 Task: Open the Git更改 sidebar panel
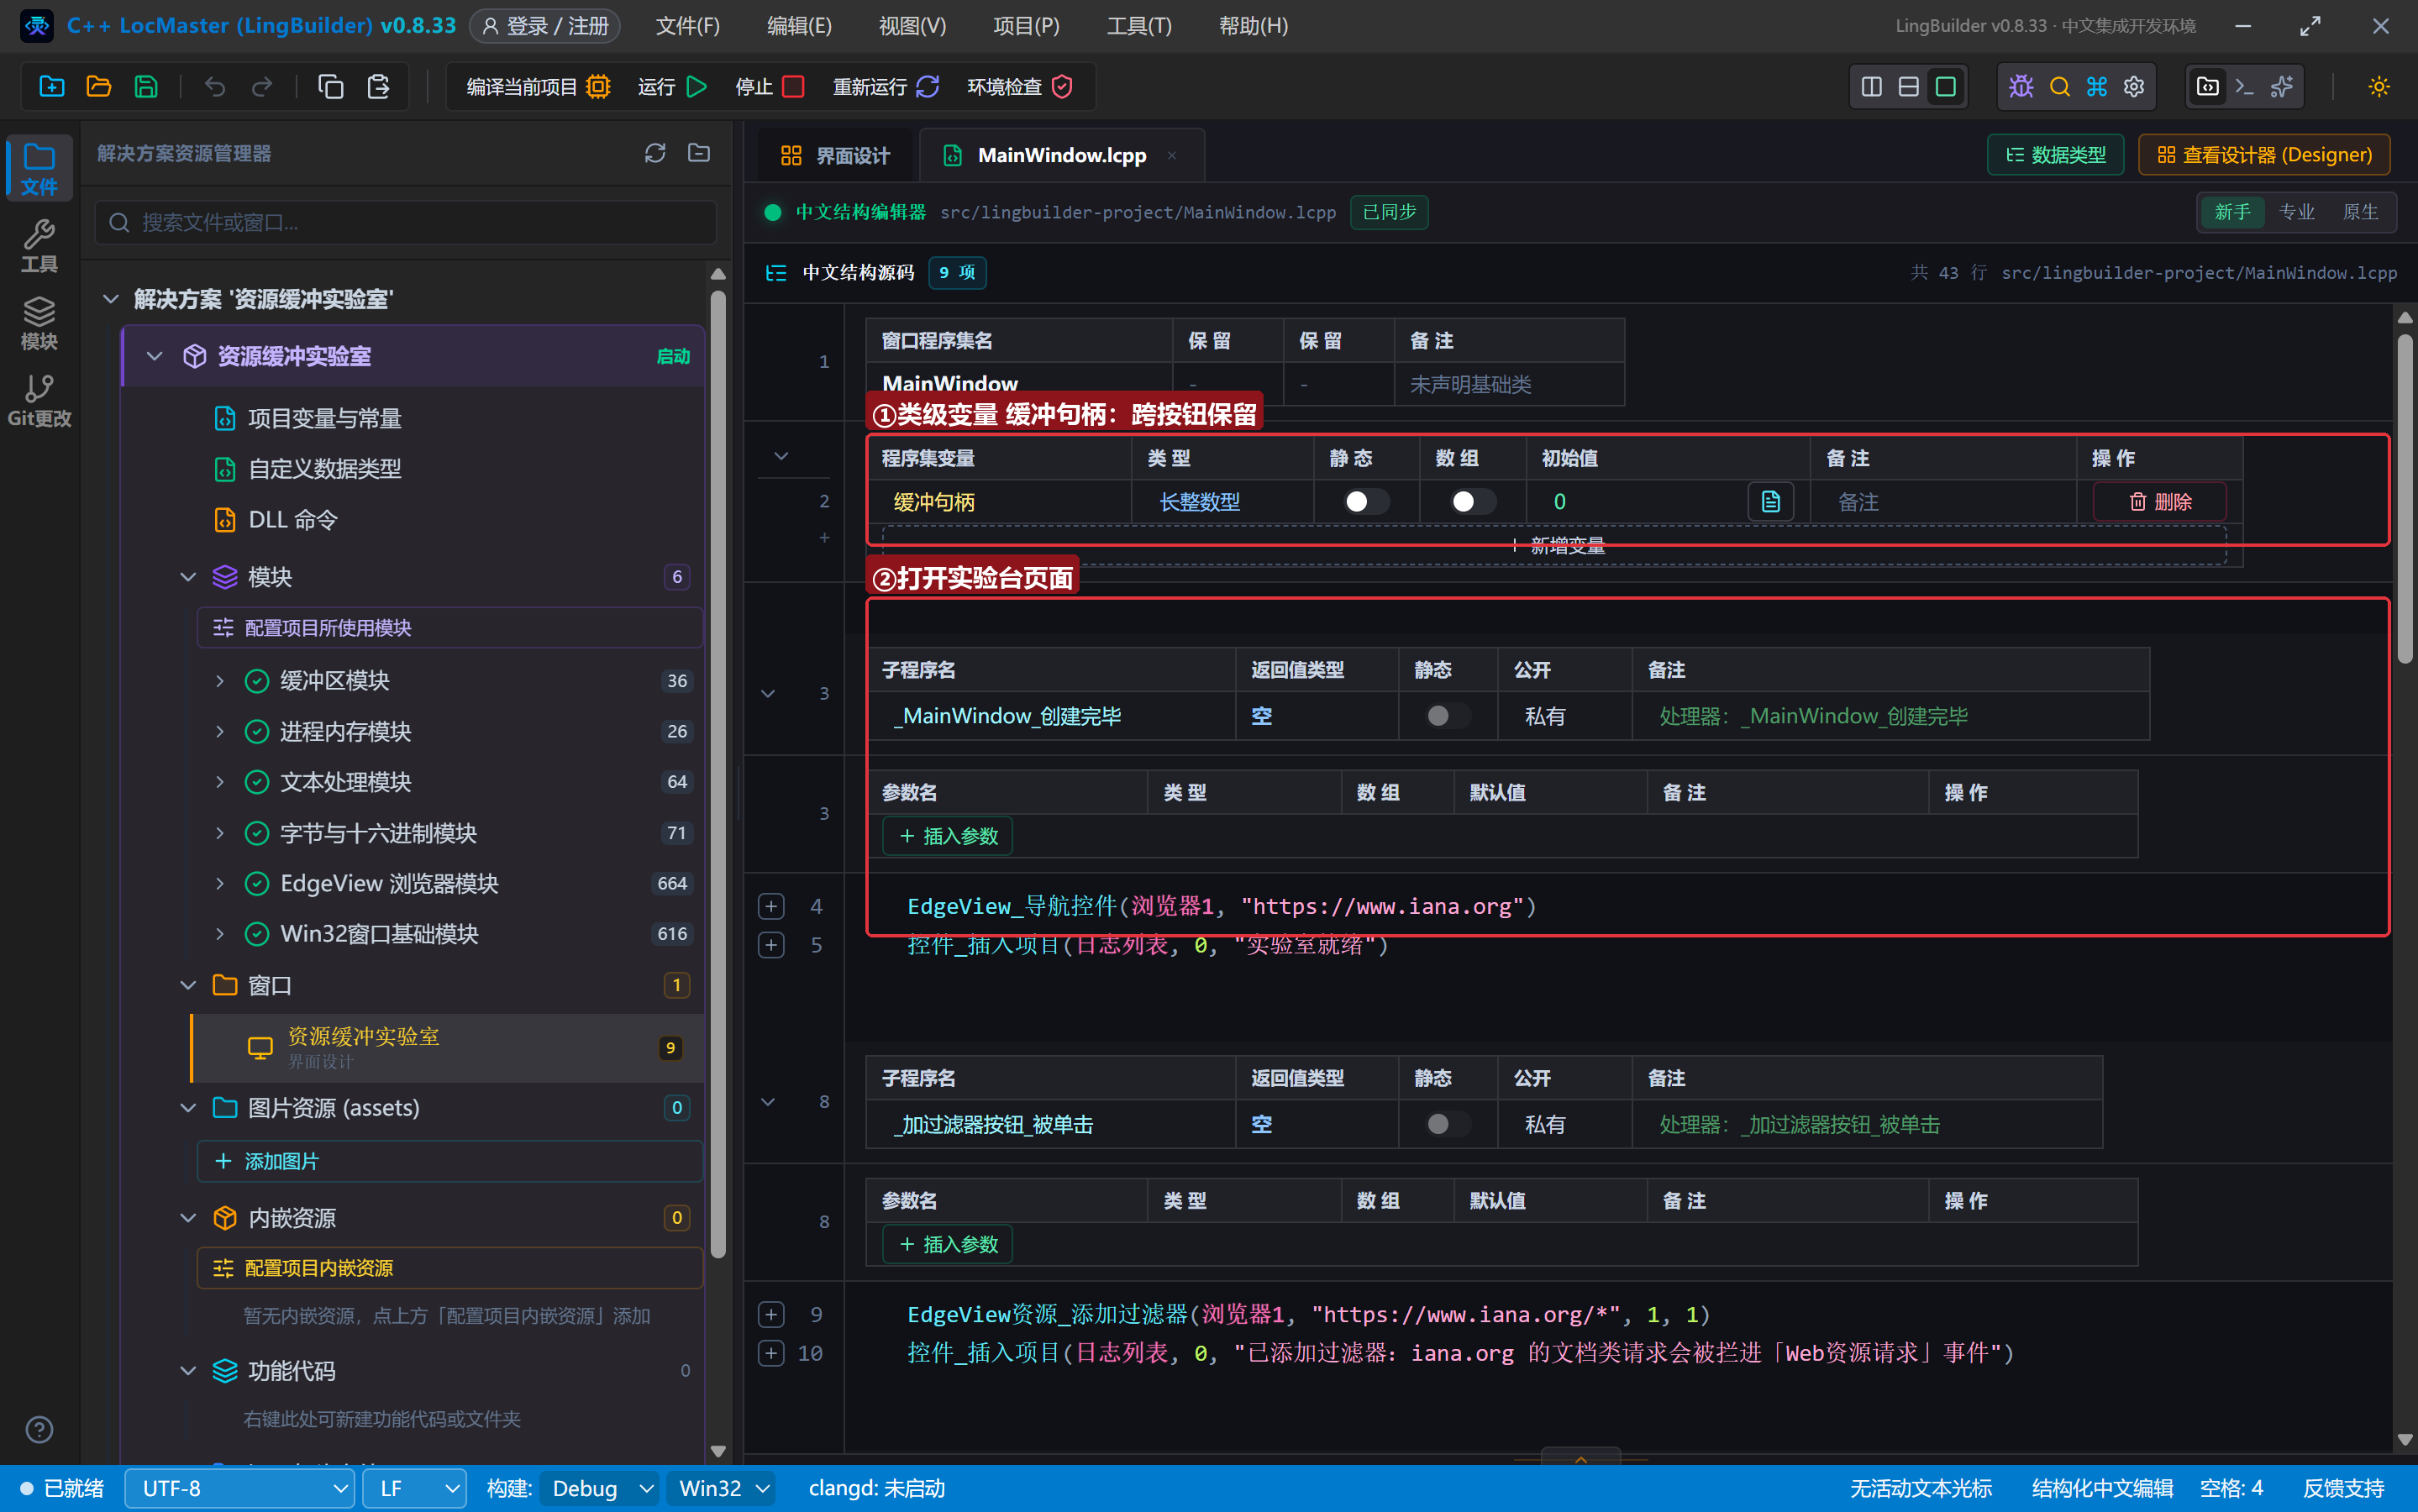click(39, 400)
